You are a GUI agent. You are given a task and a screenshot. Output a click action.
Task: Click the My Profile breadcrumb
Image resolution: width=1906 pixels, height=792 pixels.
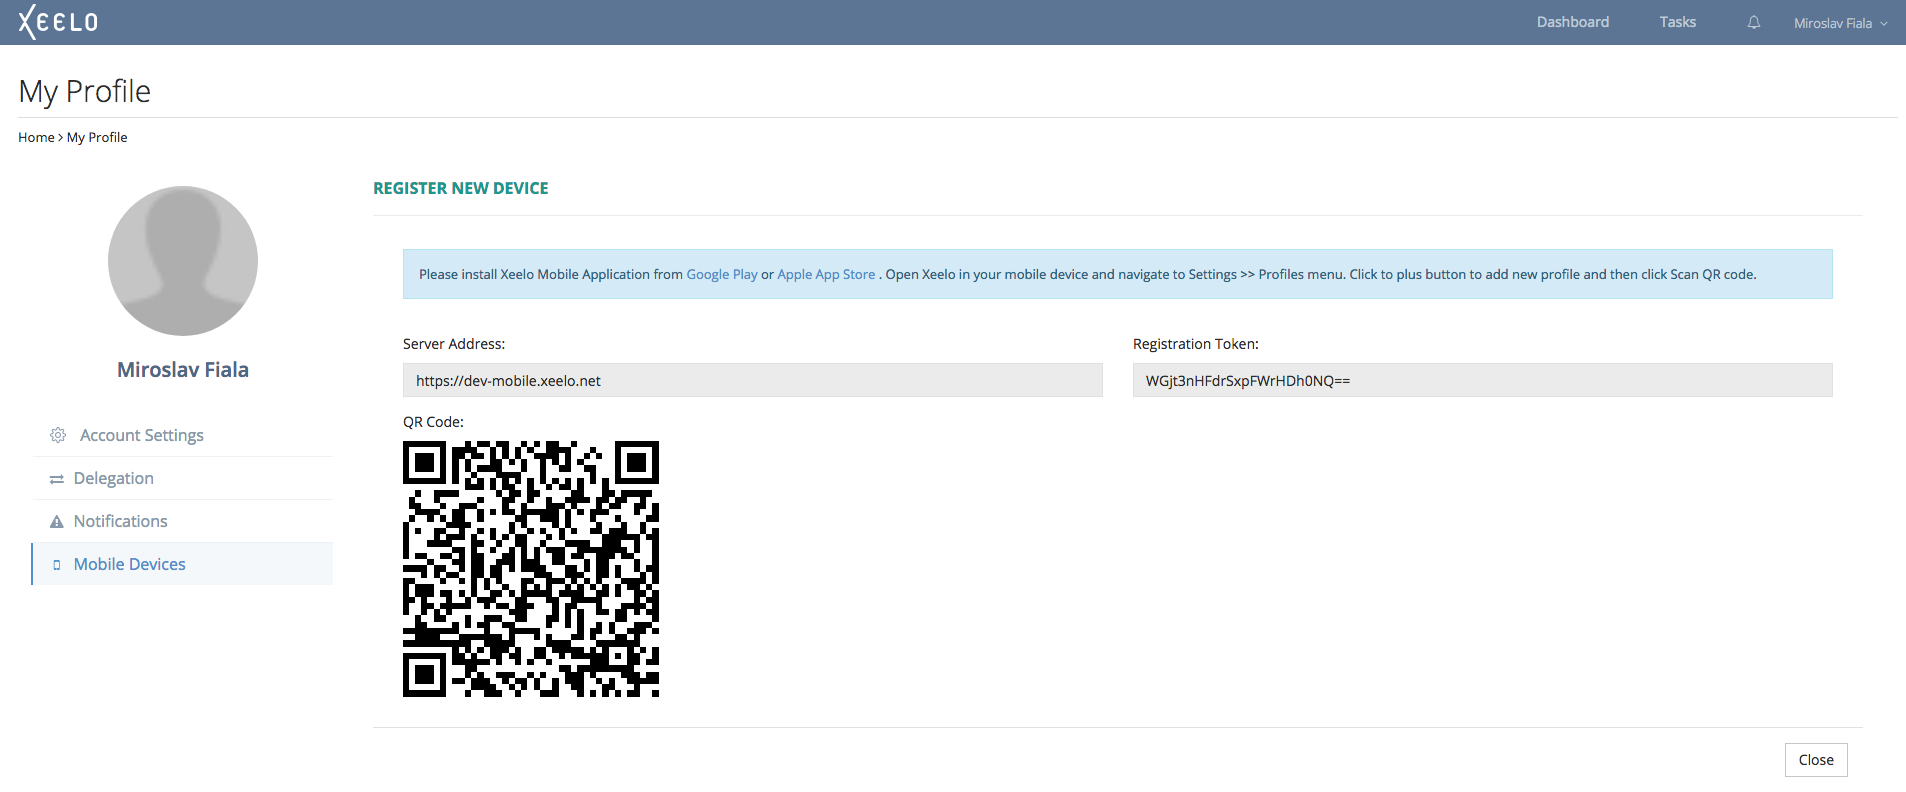(97, 137)
